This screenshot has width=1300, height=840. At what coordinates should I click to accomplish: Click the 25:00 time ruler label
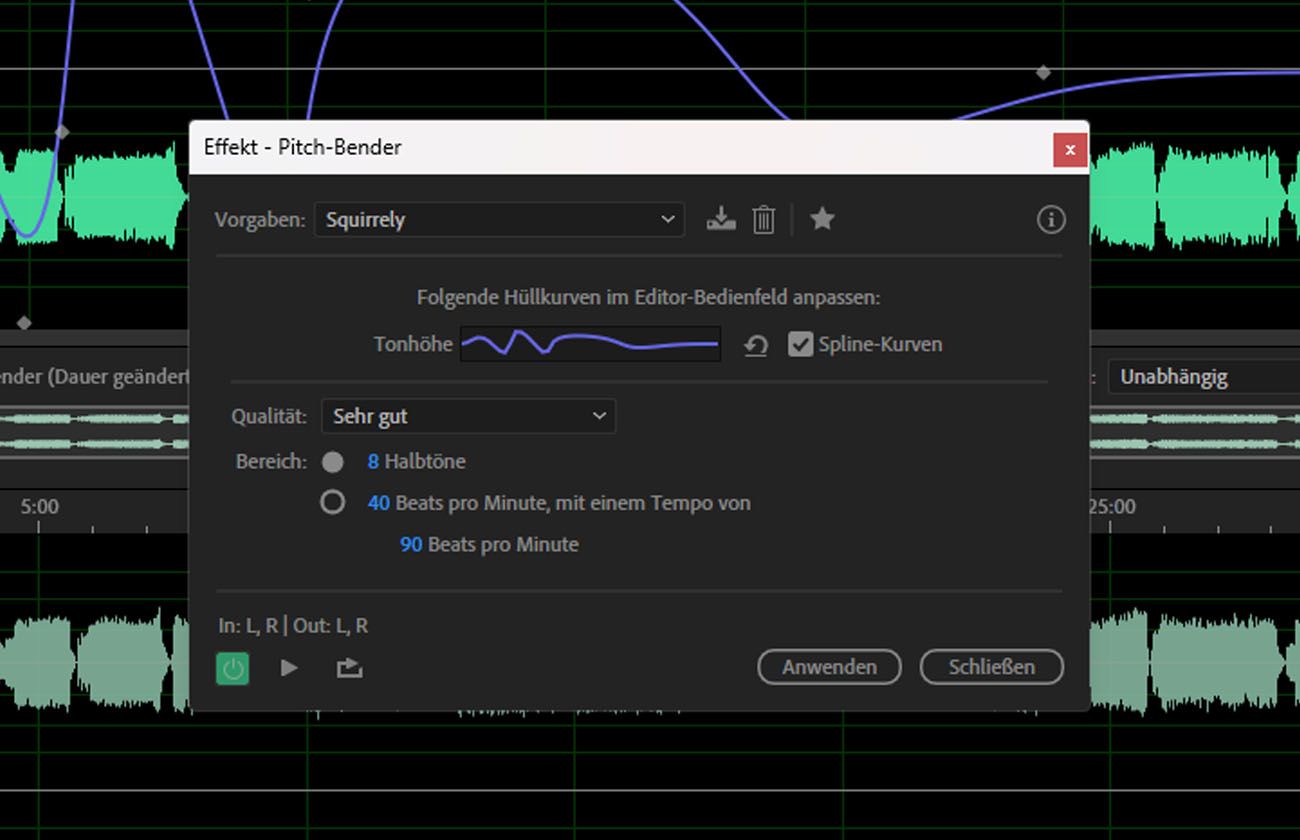click(1112, 507)
